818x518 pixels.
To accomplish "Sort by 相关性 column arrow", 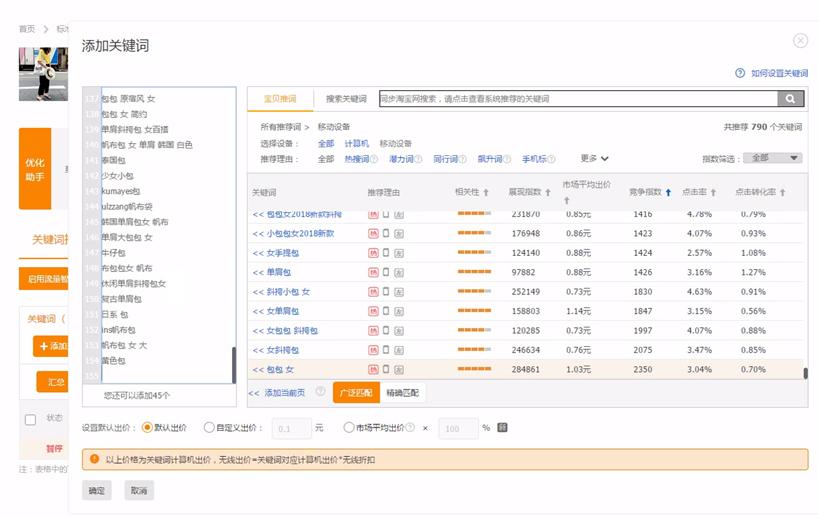I will click(x=486, y=192).
